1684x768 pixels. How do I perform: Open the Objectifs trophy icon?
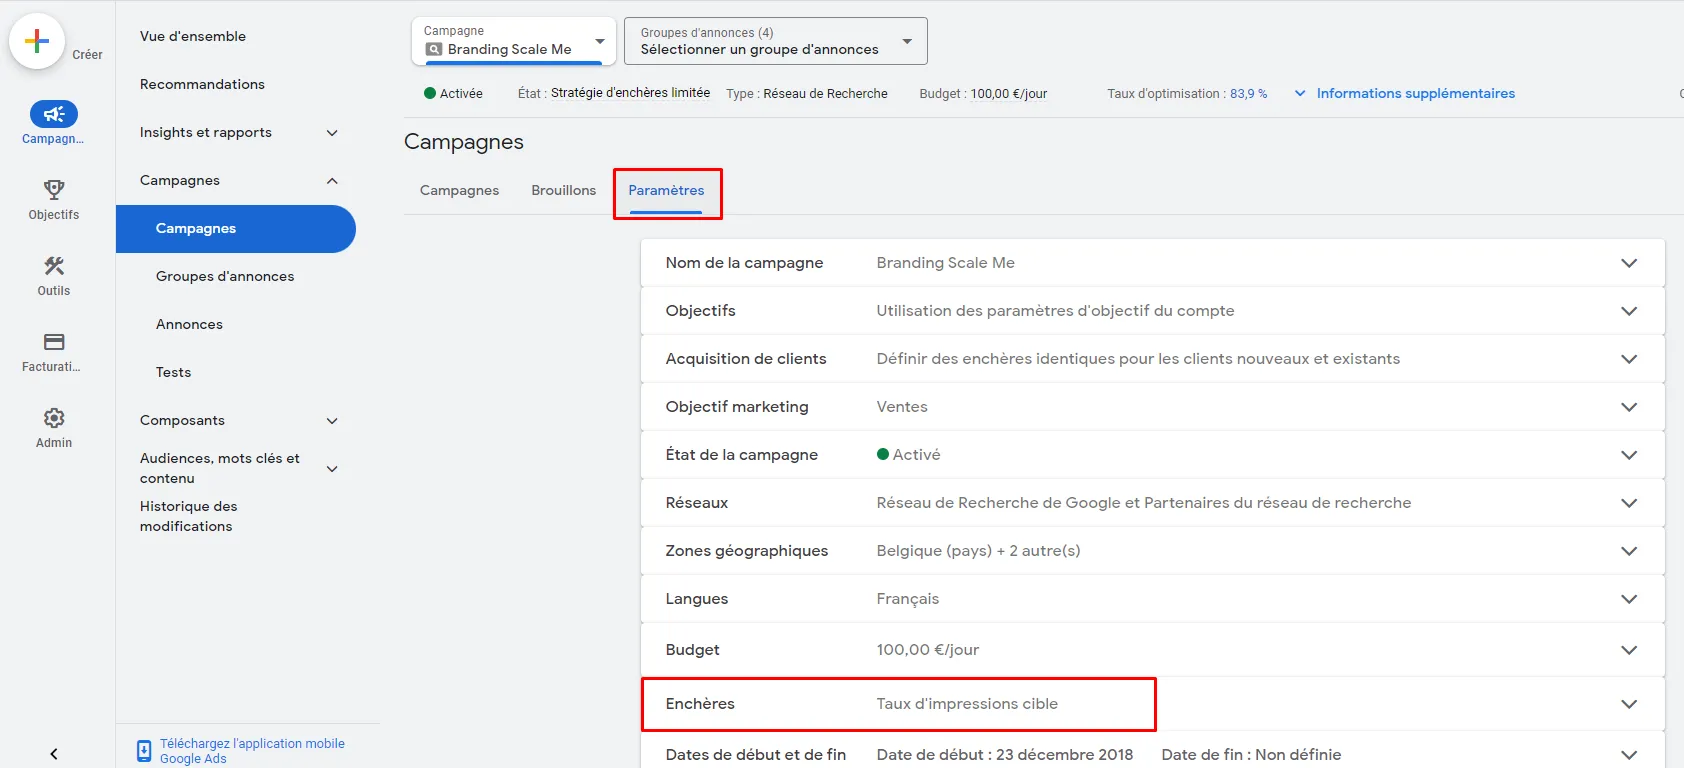(54, 189)
